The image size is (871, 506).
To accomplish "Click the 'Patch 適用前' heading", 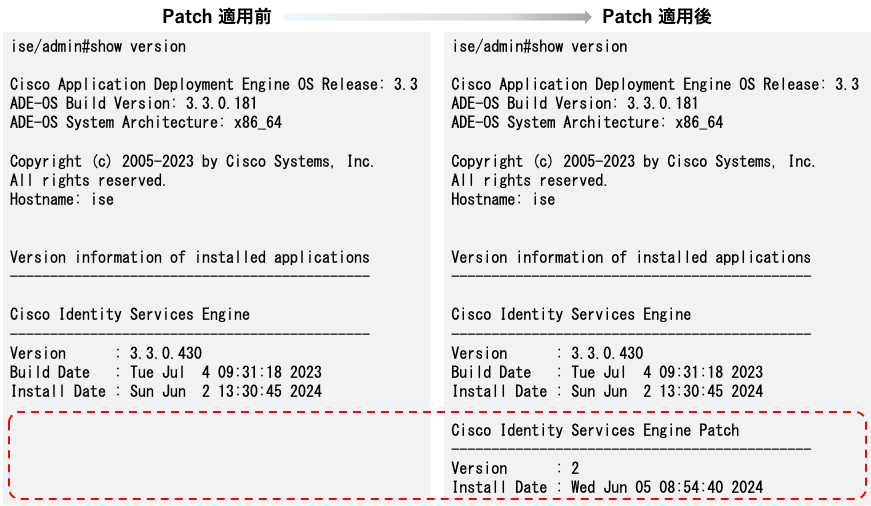I will tap(217, 17).
